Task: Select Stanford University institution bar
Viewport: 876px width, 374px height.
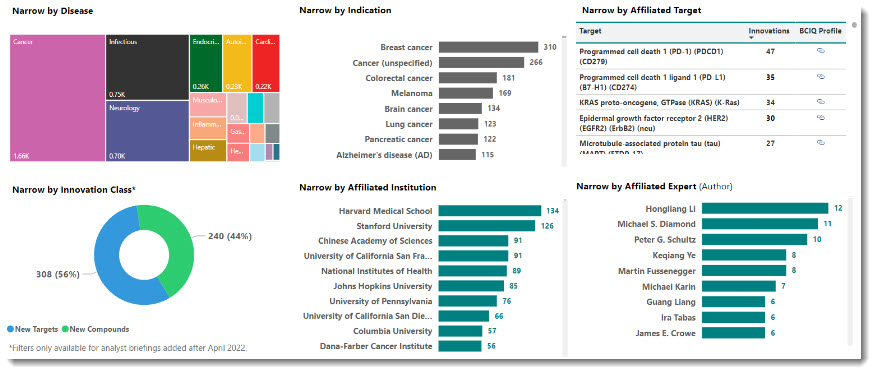Action: click(x=488, y=226)
